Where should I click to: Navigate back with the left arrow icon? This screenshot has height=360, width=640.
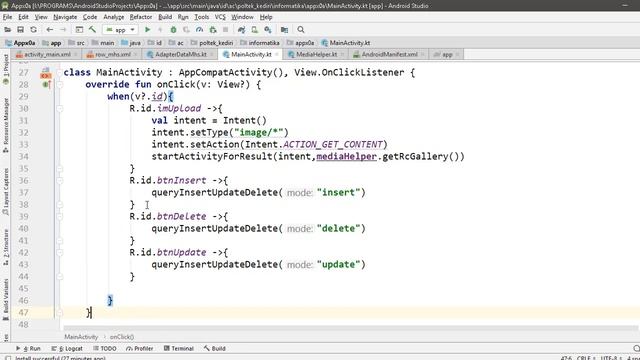pos(50,30)
